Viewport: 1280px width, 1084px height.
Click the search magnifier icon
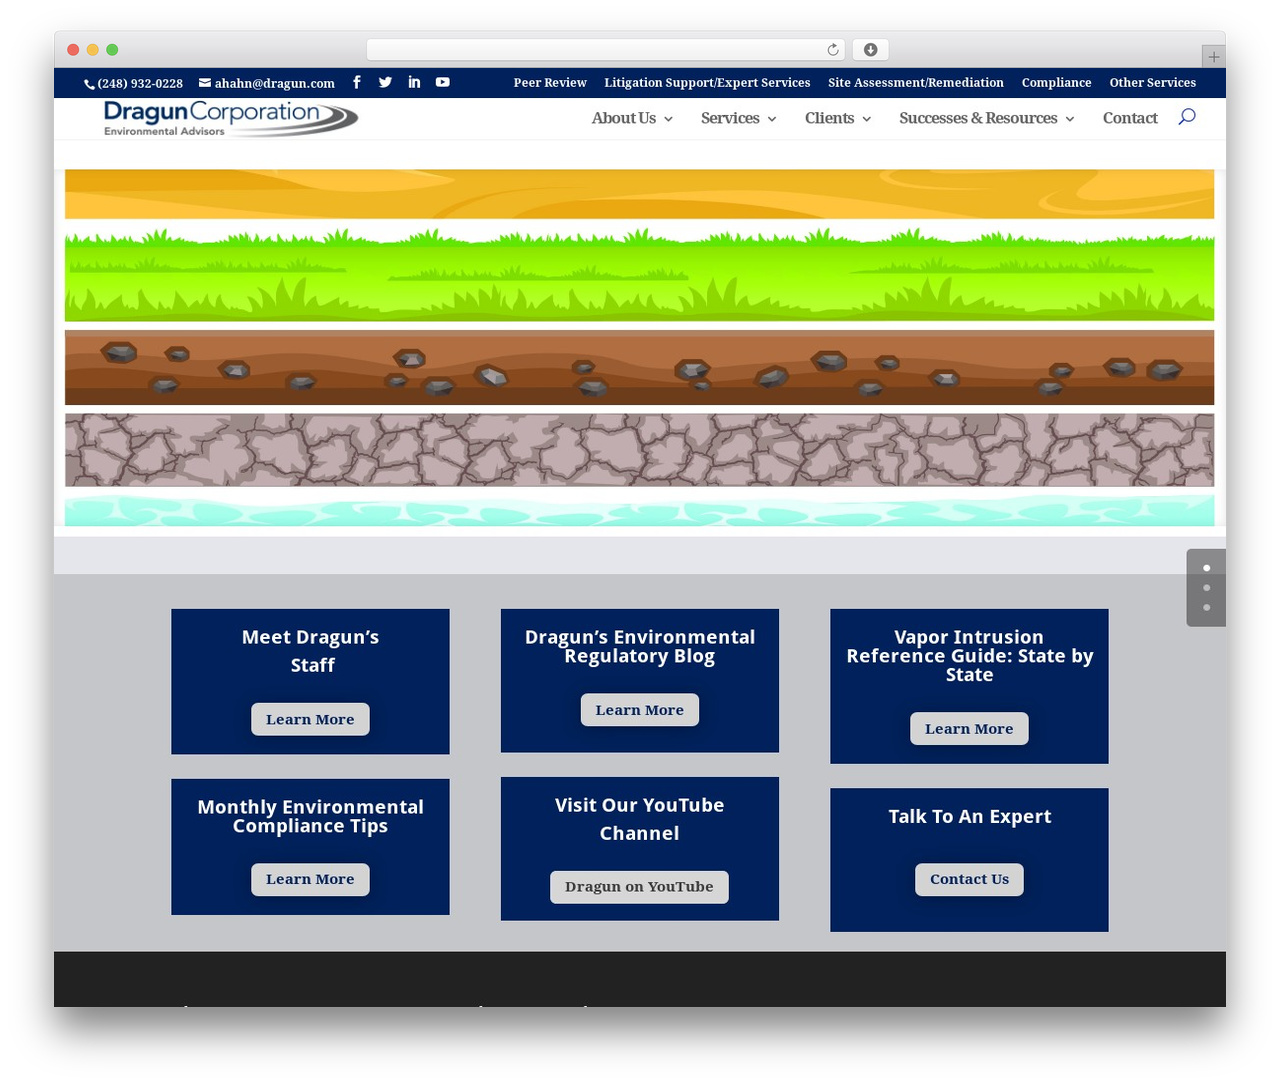1187,117
